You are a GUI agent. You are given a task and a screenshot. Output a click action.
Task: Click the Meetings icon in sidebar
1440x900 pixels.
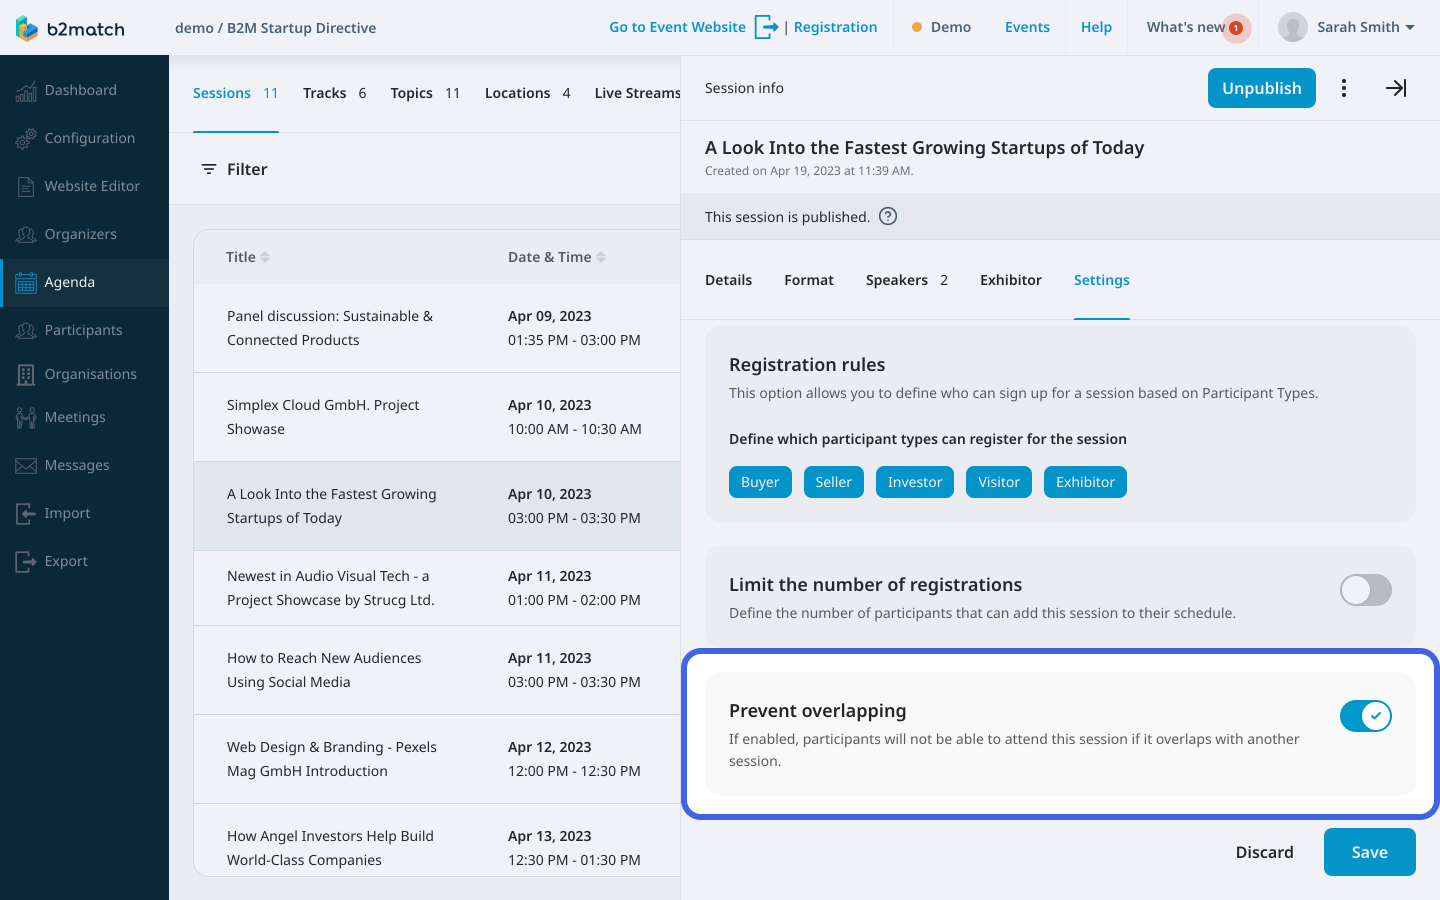(26, 418)
